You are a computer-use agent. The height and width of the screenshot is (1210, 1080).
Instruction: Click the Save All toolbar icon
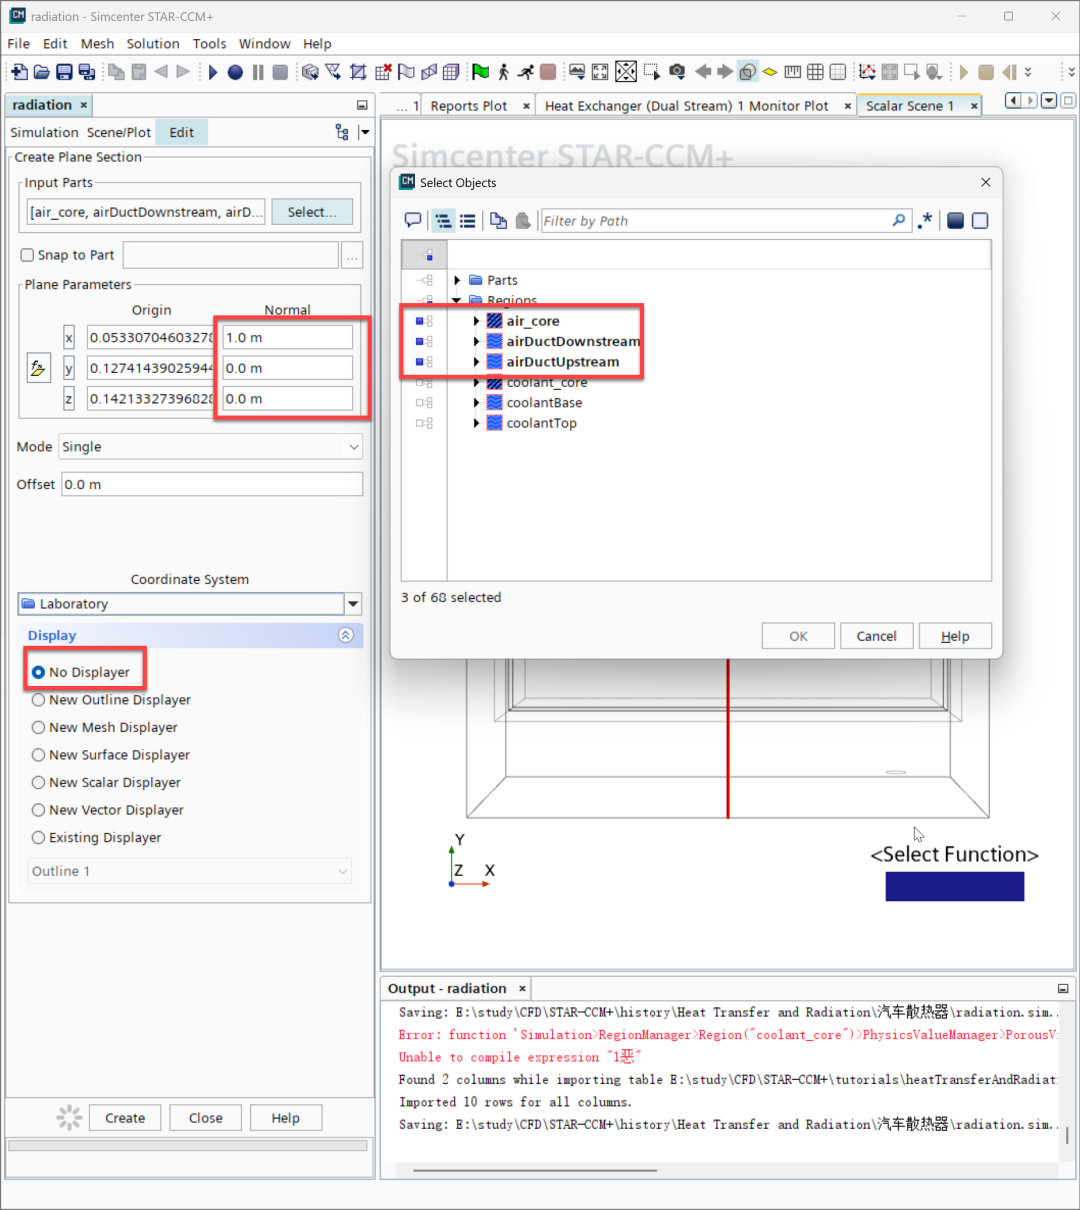pyautogui.click(x=86, y=72)
